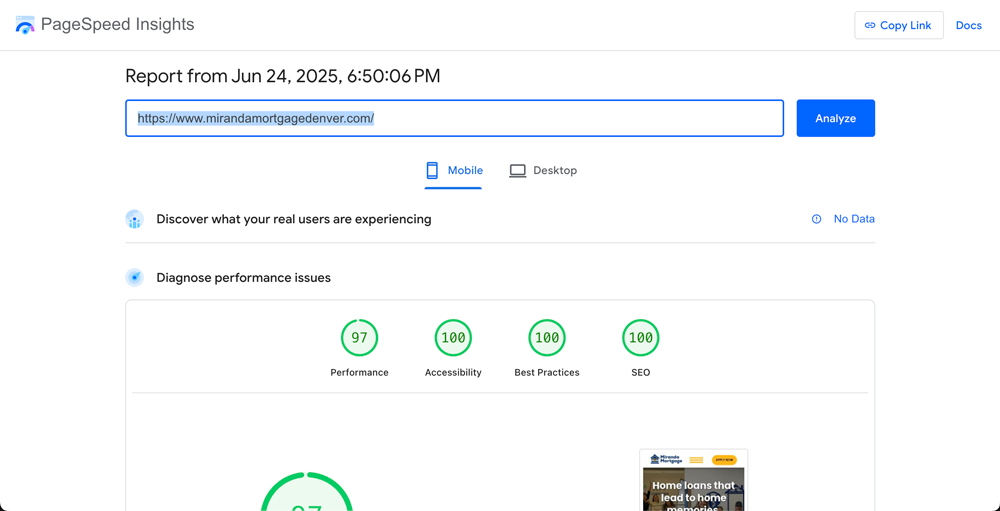Select the Best Practices 100 score gauge
The image size is (1000, 511).
coord(547,338)
